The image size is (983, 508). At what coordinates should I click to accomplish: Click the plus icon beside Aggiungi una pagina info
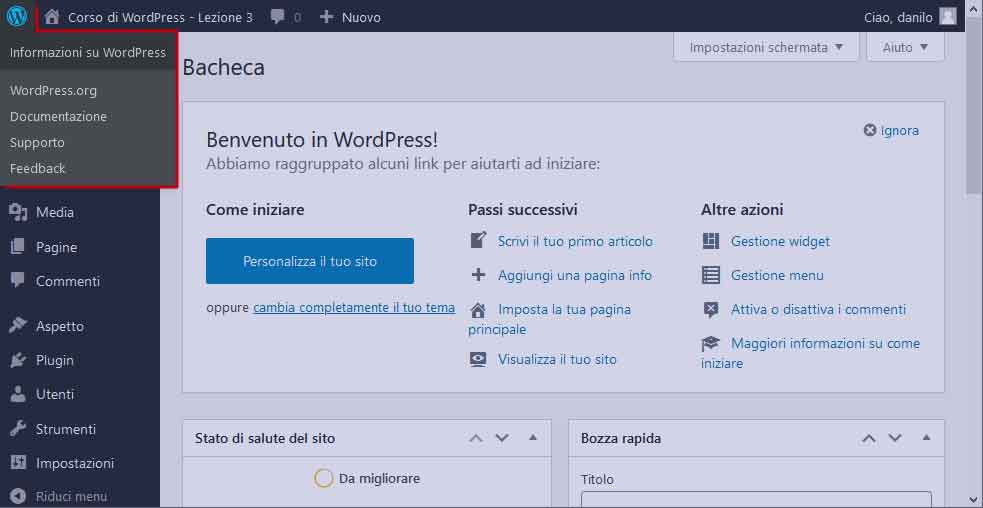point(478,275)
